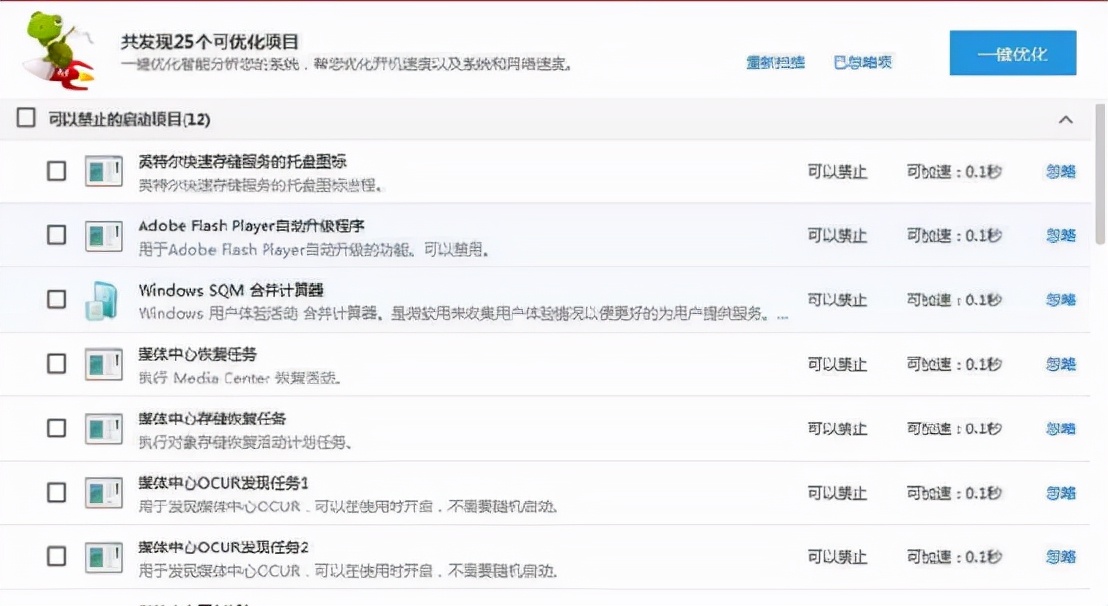Open the 已忽略项 list
The image size is (1108, 606).
click(x=862, y=63)
